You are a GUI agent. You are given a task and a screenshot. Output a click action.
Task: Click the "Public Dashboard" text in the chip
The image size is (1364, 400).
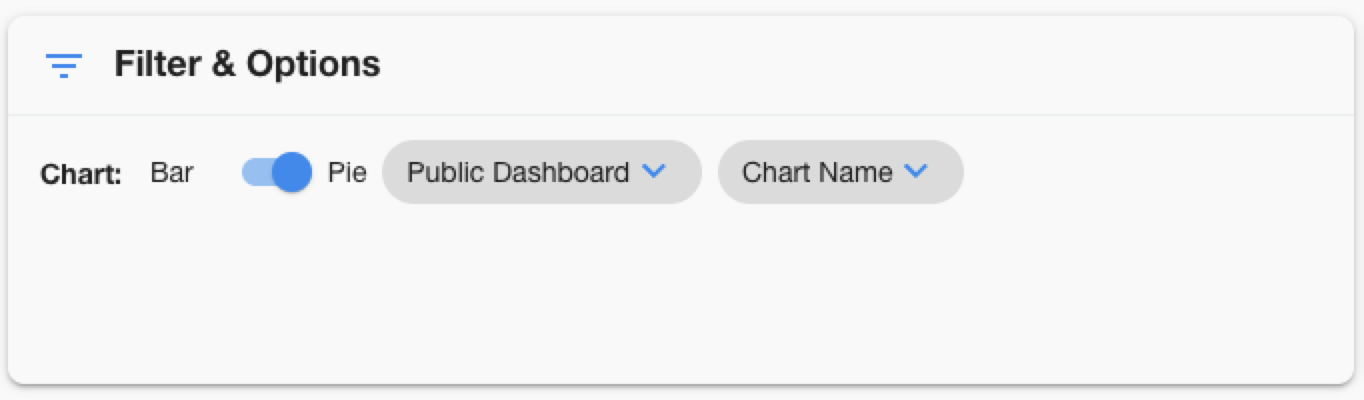(518, 172)
